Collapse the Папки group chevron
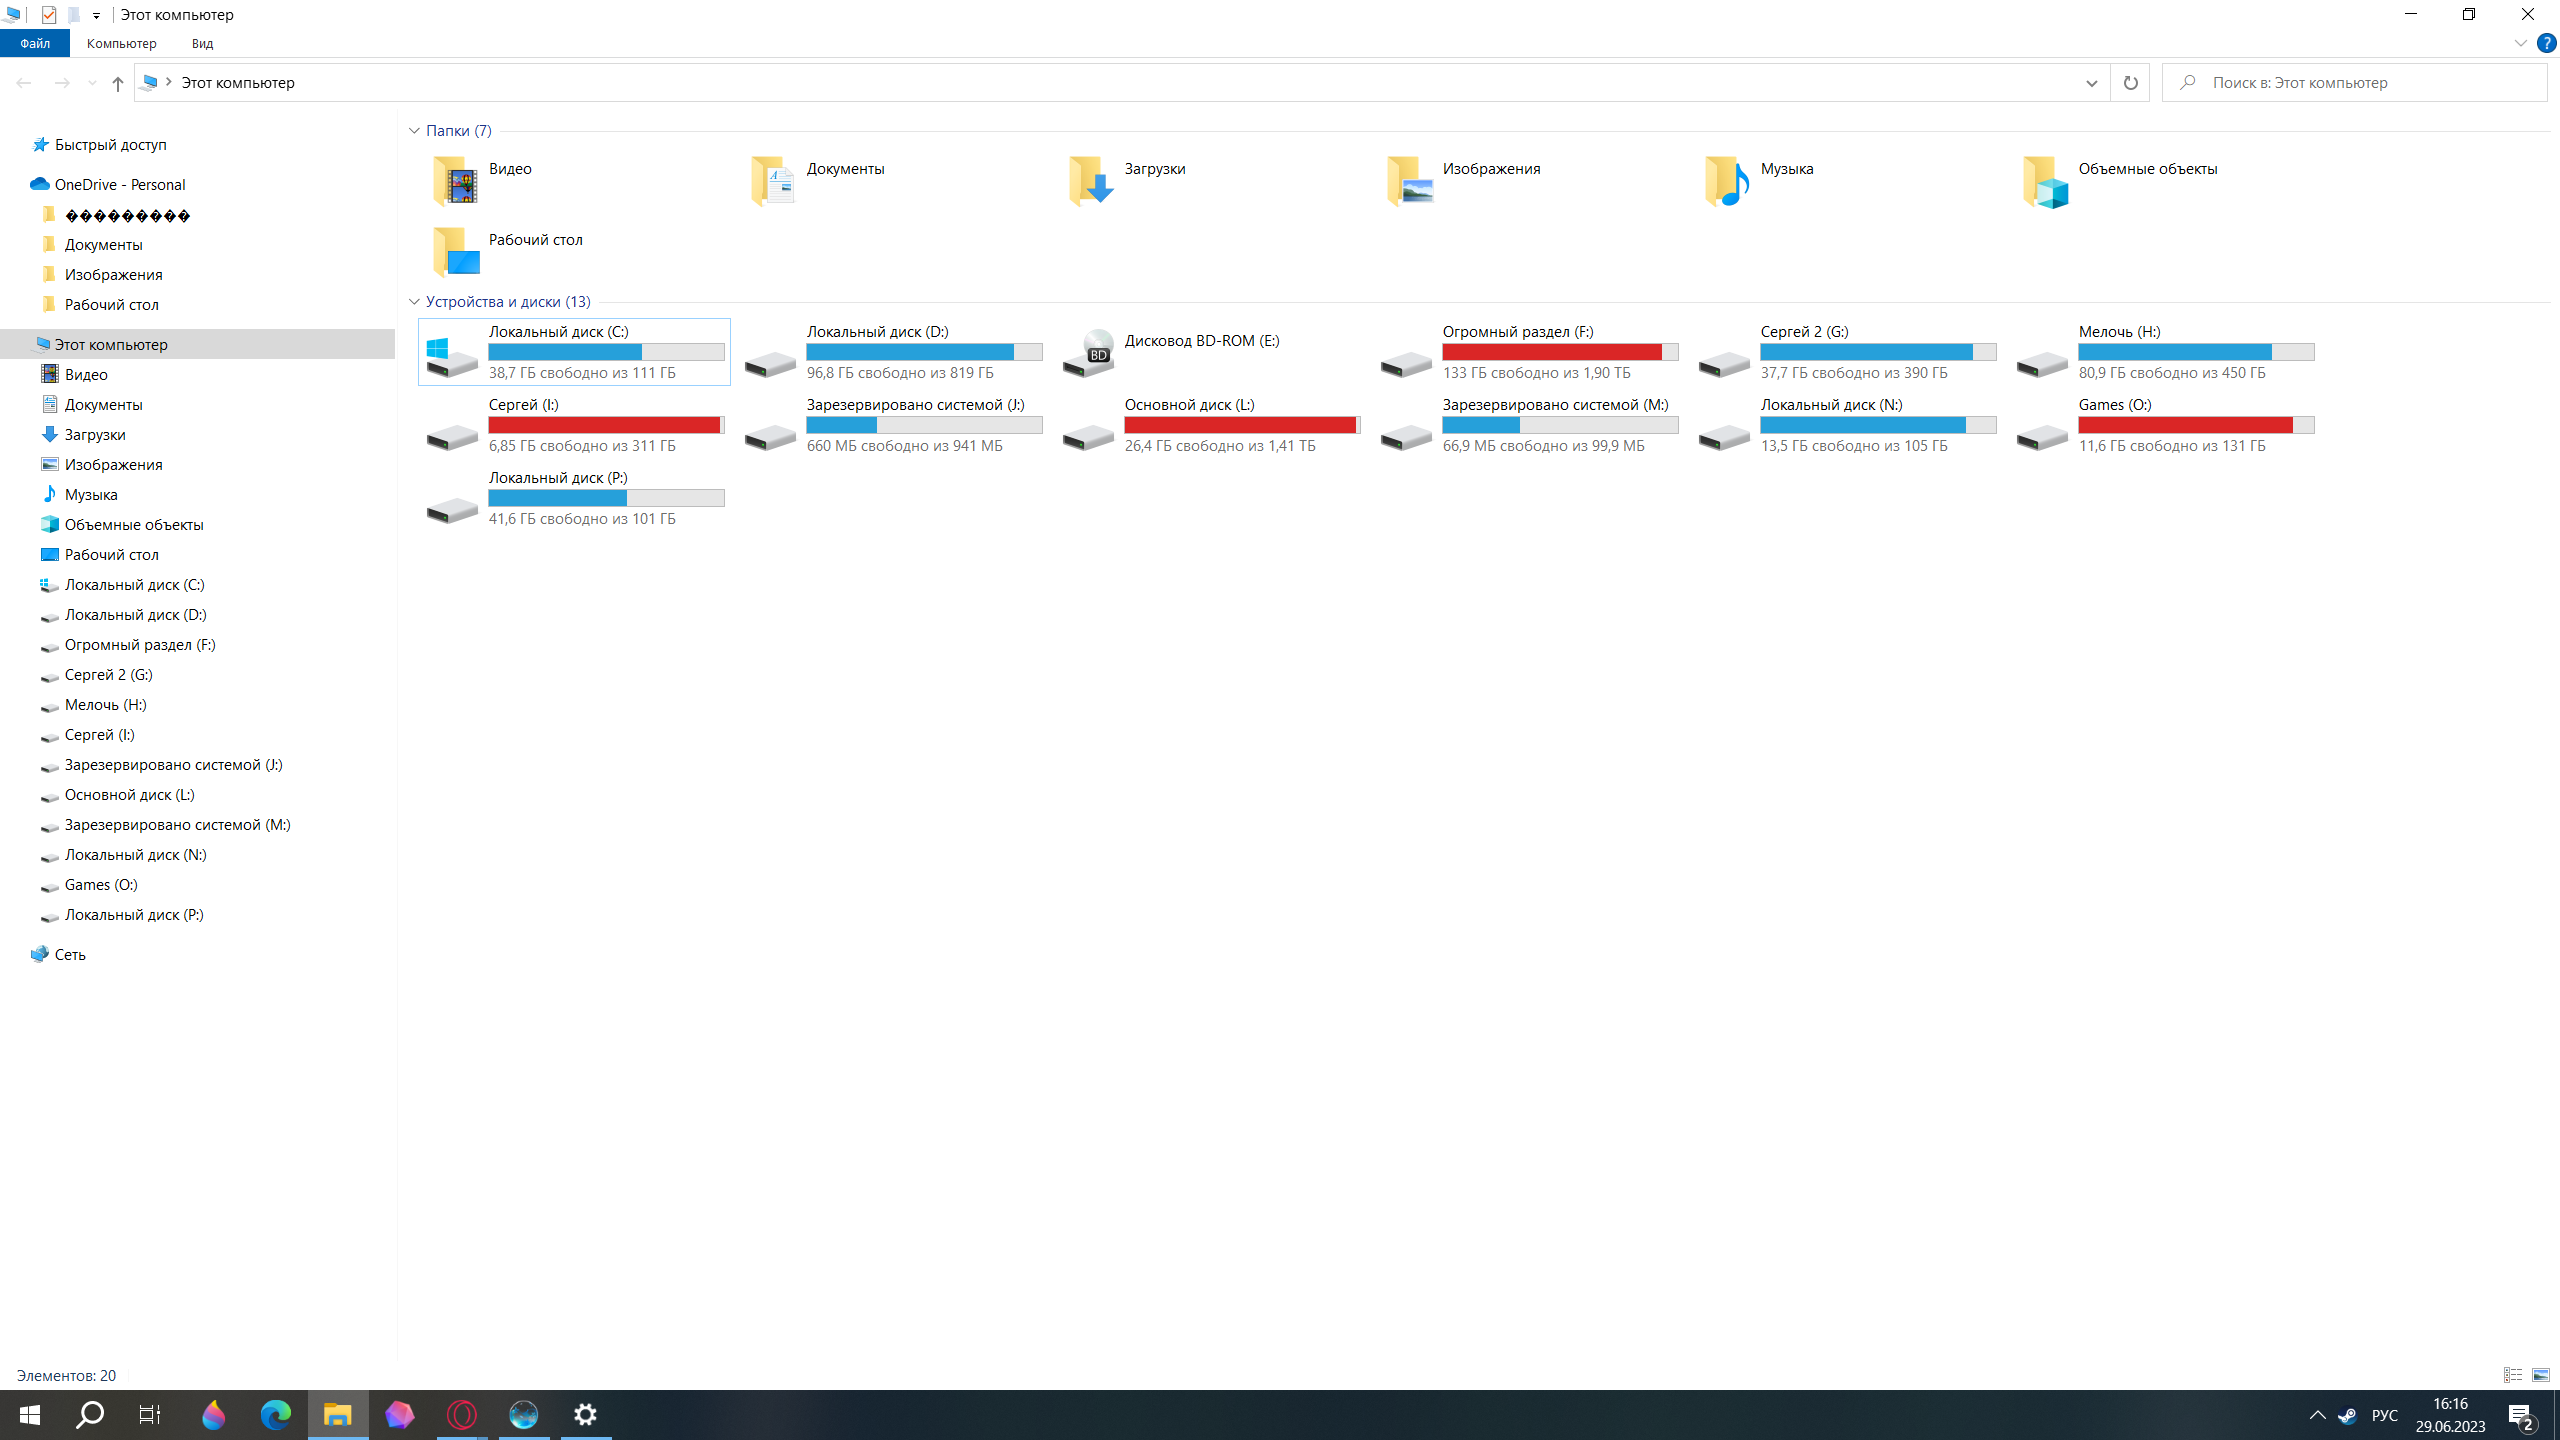The width and height of the screenshot is (2560, 1440). tap(414, 131)
